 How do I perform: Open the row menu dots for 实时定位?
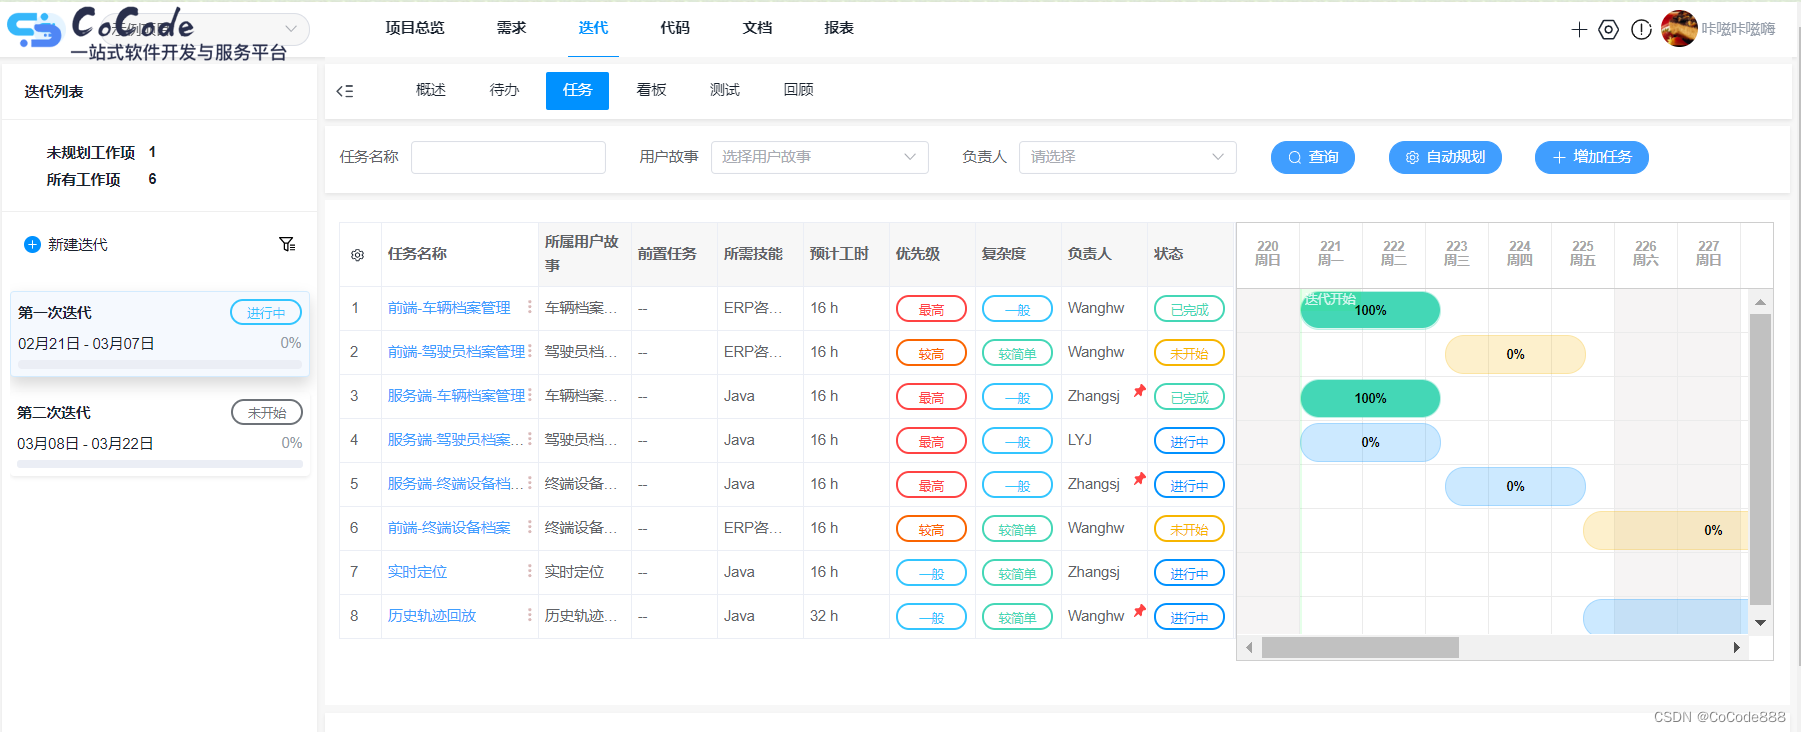tap(529, 571)
